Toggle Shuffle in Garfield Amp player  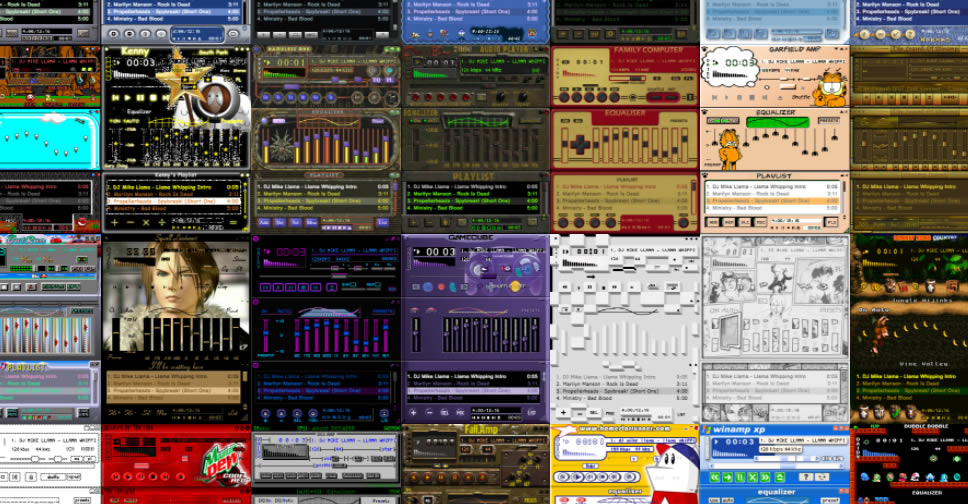[x=799, y=97]
